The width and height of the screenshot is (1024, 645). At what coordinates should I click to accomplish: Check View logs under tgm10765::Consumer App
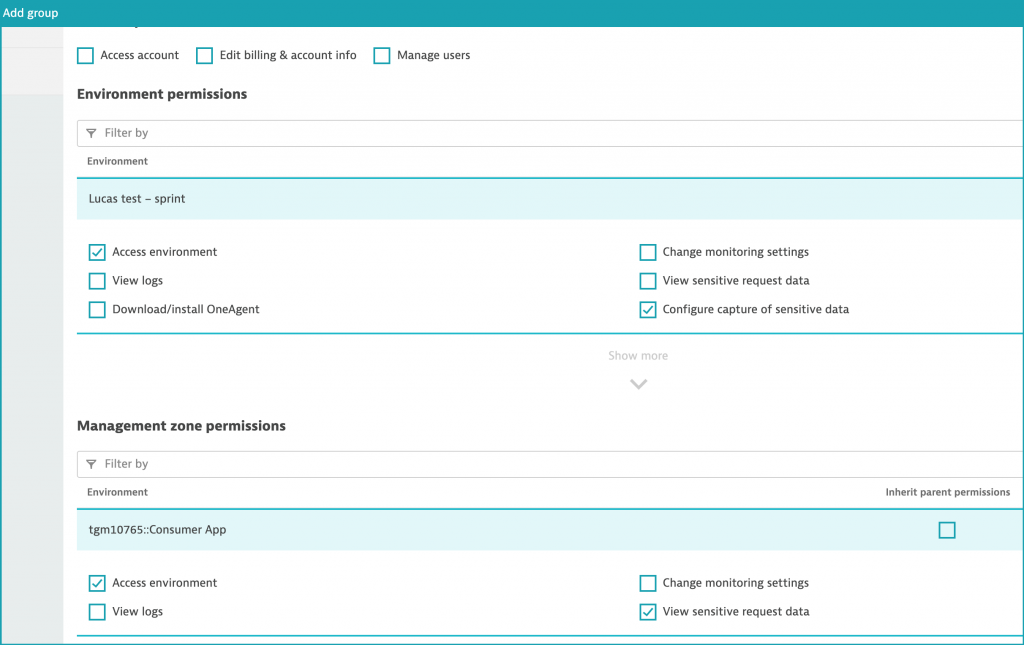tap(97, 612)
